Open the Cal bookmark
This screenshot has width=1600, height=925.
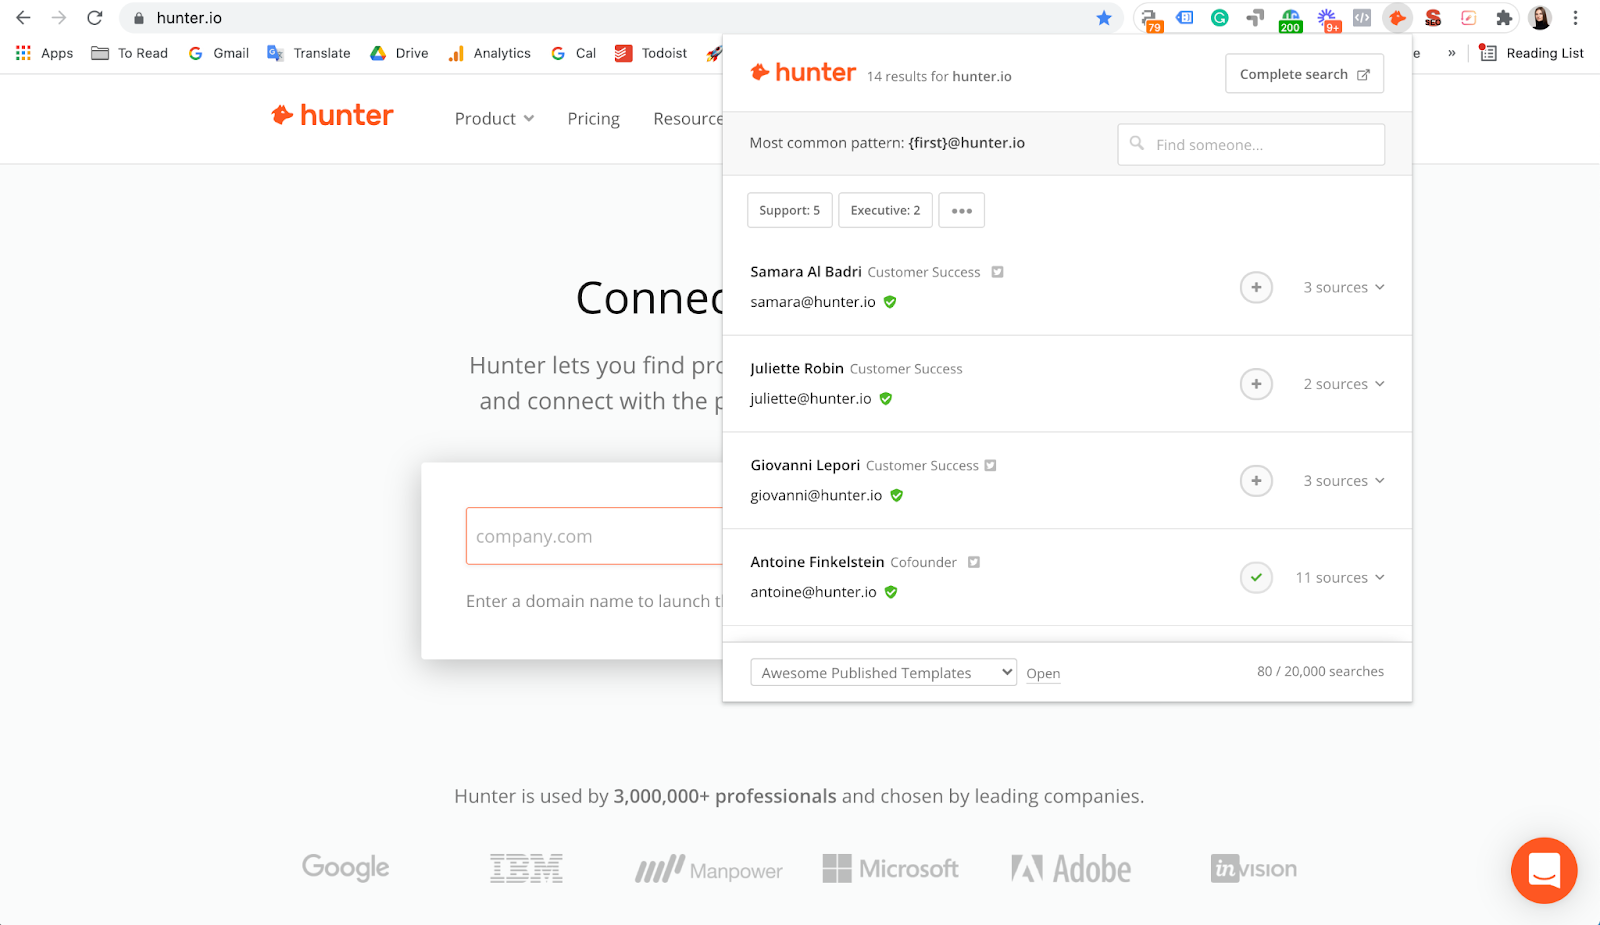pyautogui.click(x=573, y=53)
